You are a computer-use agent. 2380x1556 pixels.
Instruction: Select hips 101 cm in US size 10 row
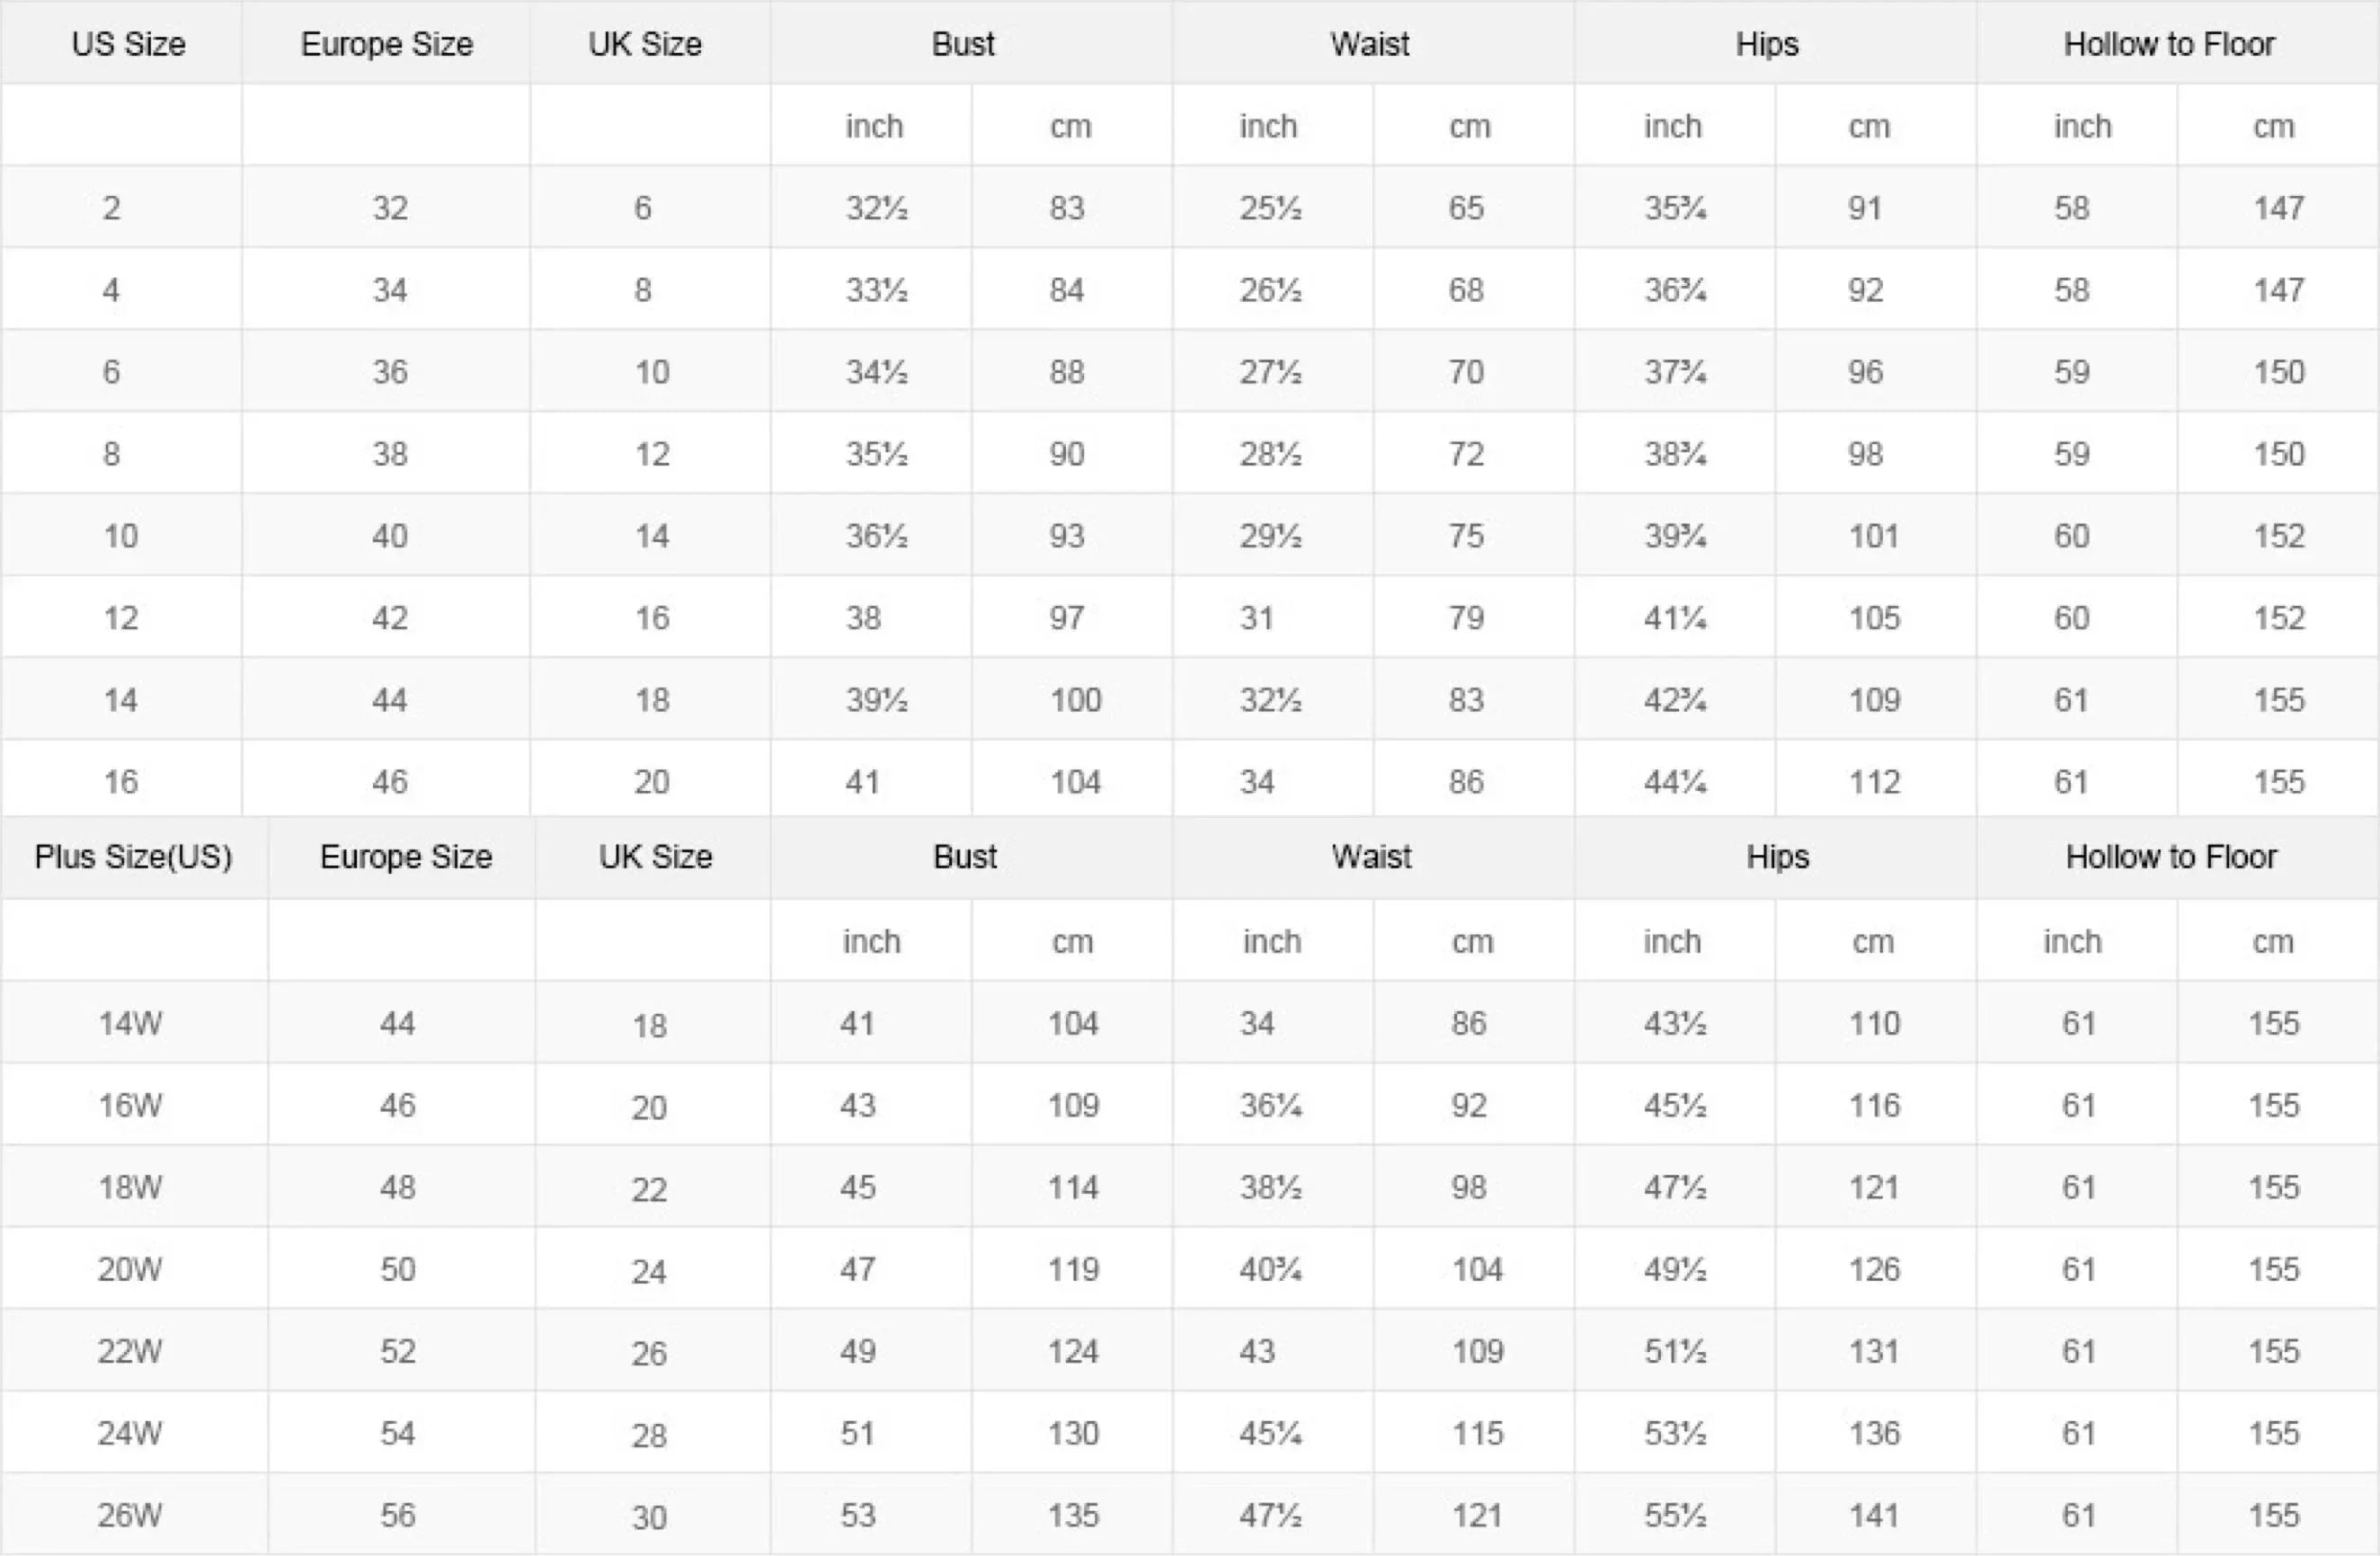[x=1873, y=536]
